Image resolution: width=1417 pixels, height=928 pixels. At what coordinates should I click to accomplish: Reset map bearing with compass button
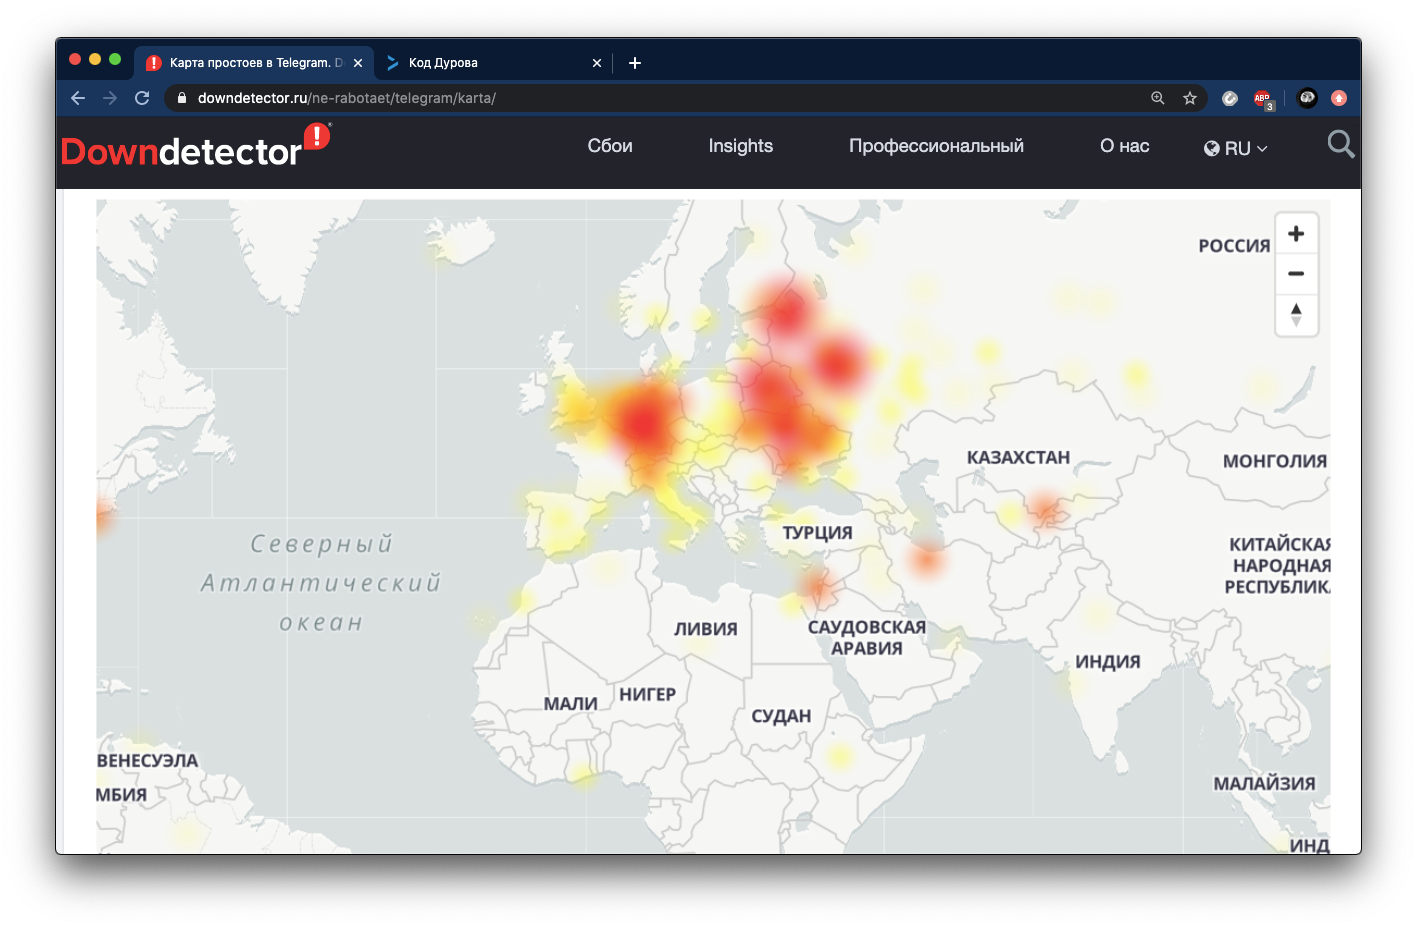pyautogui.click(x=1296, y=314)
